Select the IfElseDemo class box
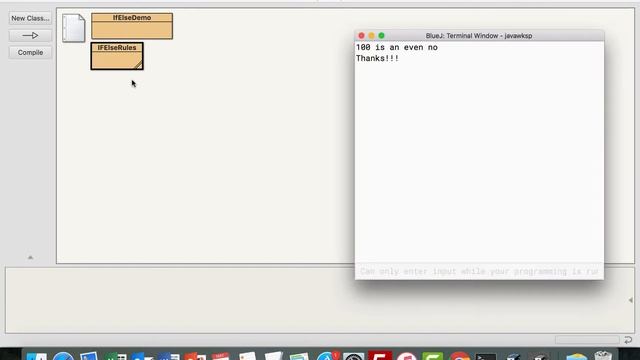Screen dimensions: 640x360 tap(132, 26)
